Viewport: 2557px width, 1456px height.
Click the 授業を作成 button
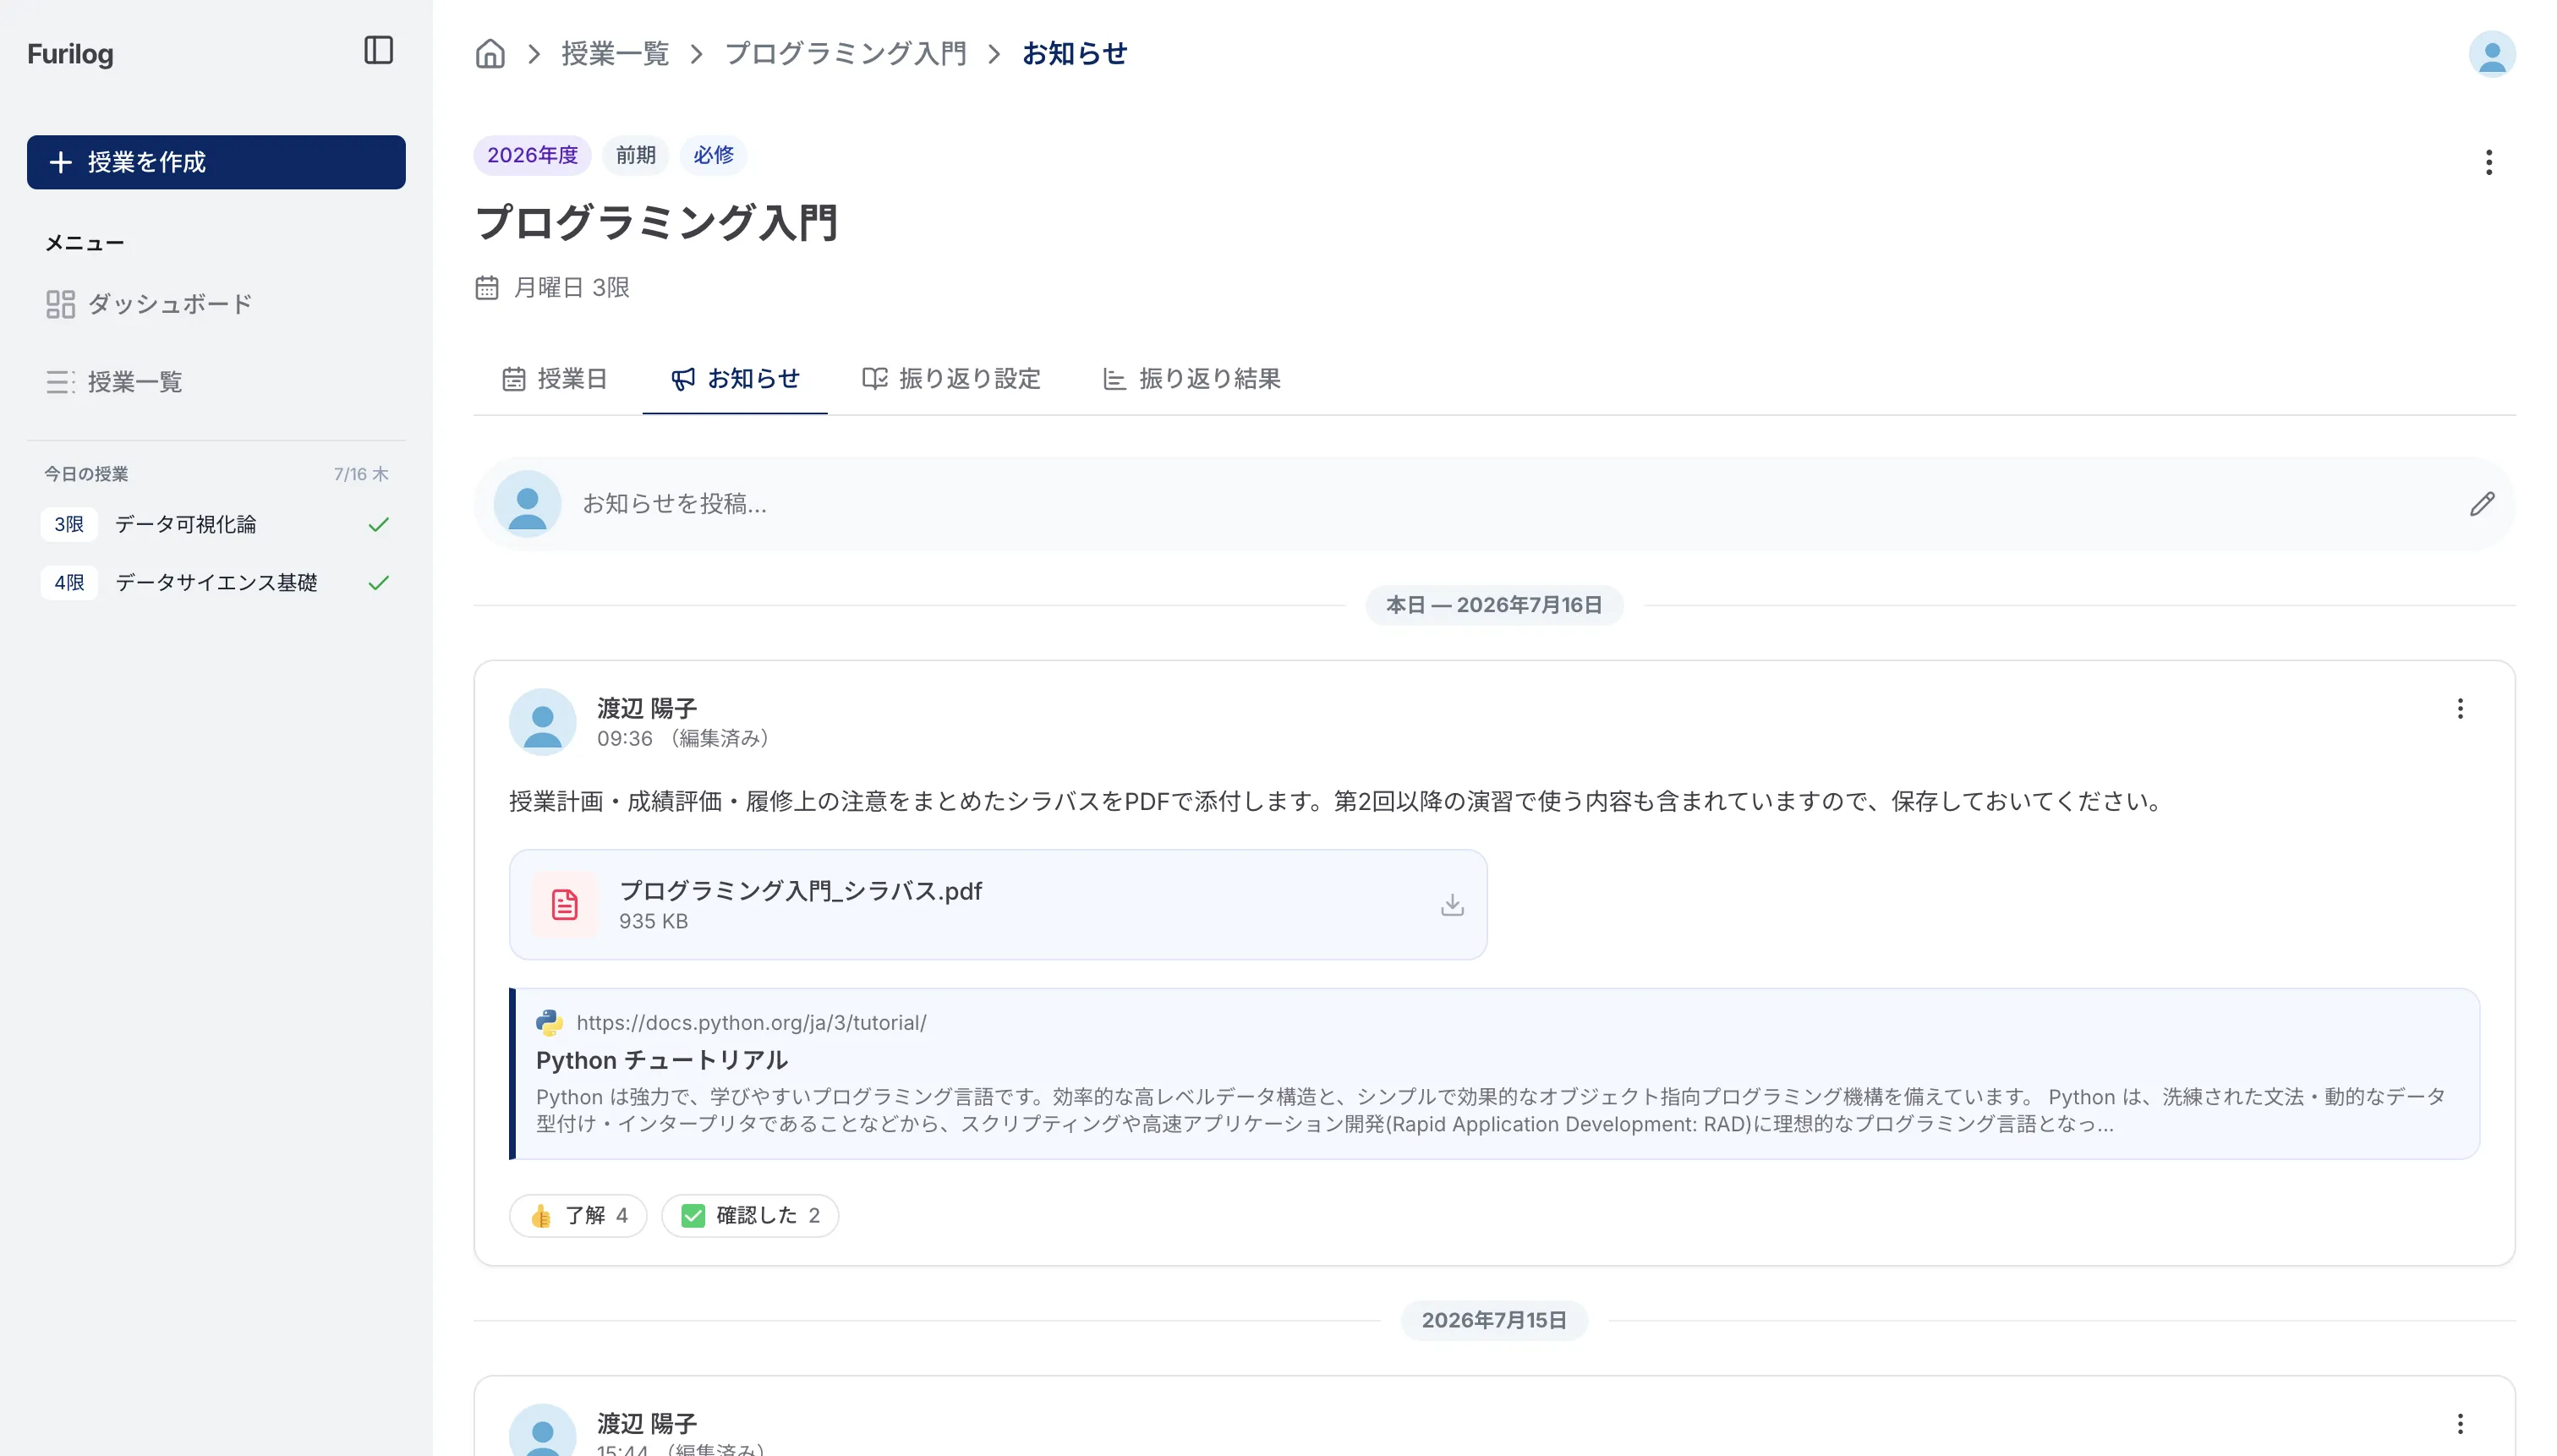(x=216, y=162)
